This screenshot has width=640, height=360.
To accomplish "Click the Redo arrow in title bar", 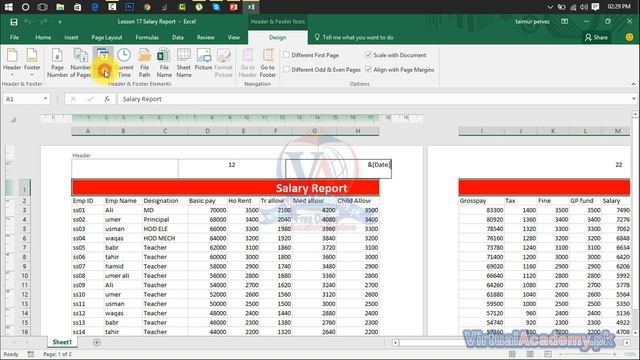I will pyautogui.click(x=44, y=22).
